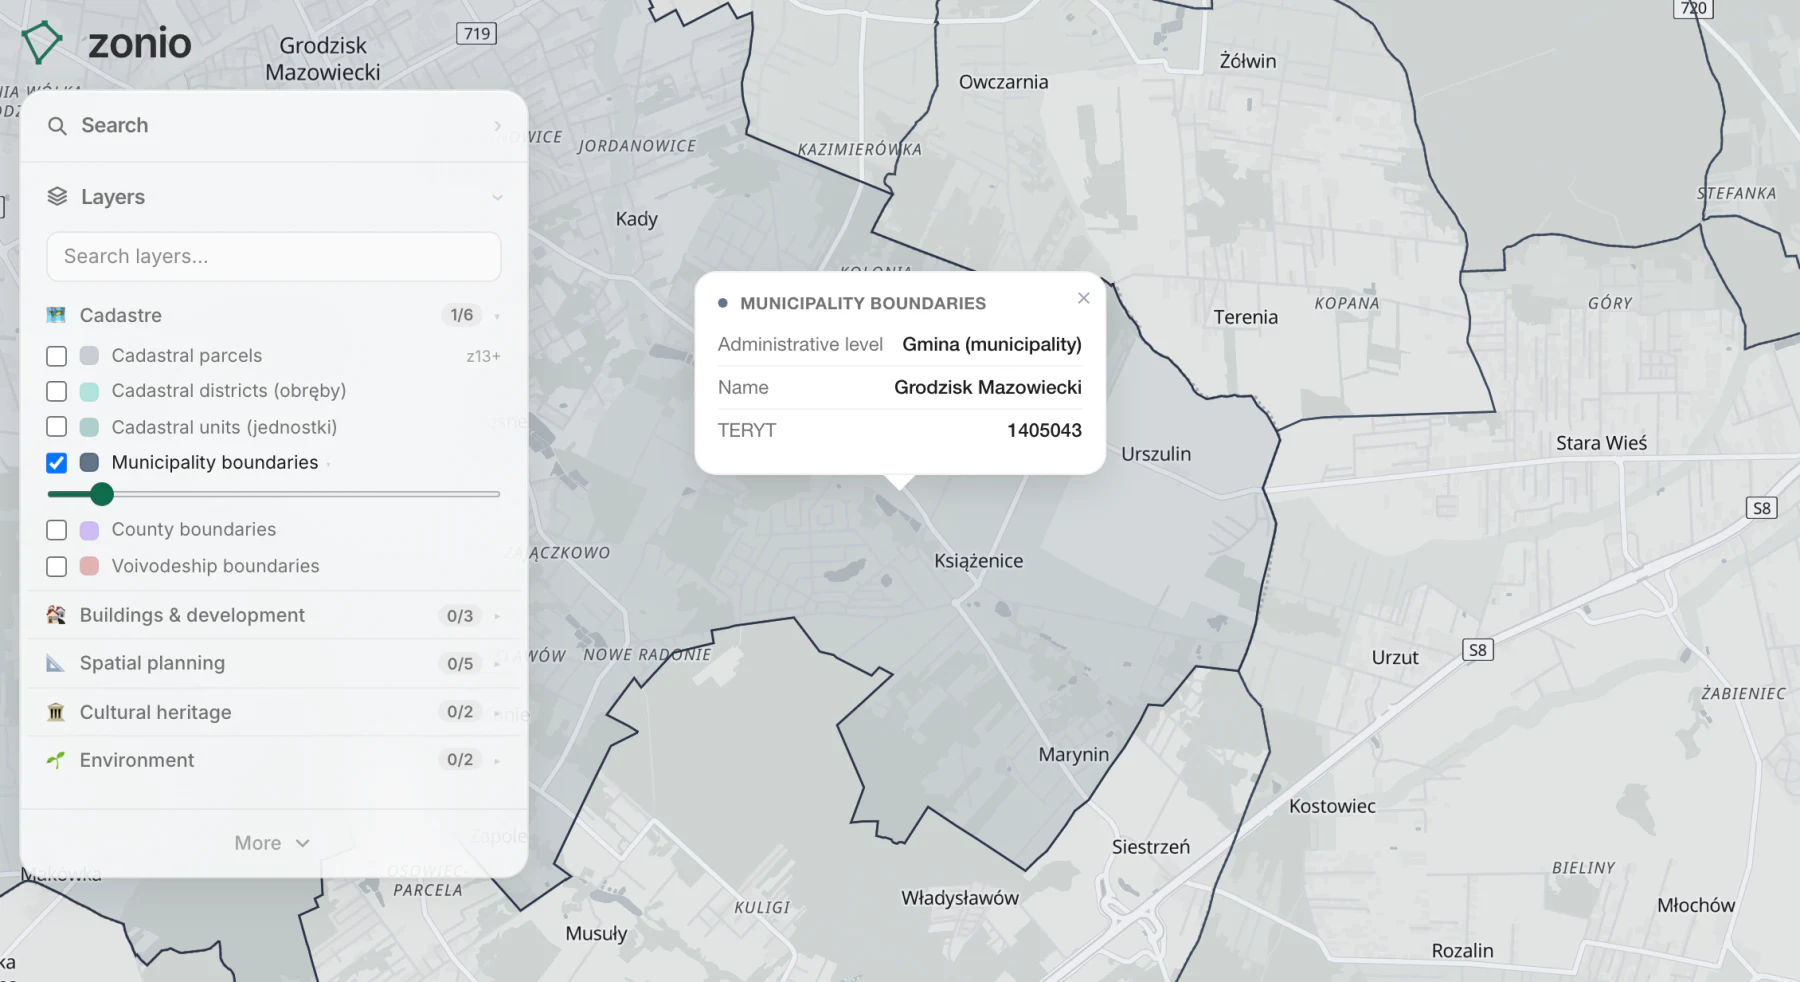The image size is (1800, 982).
Task: Expand the Search section arrow
Action: [497, 126]
